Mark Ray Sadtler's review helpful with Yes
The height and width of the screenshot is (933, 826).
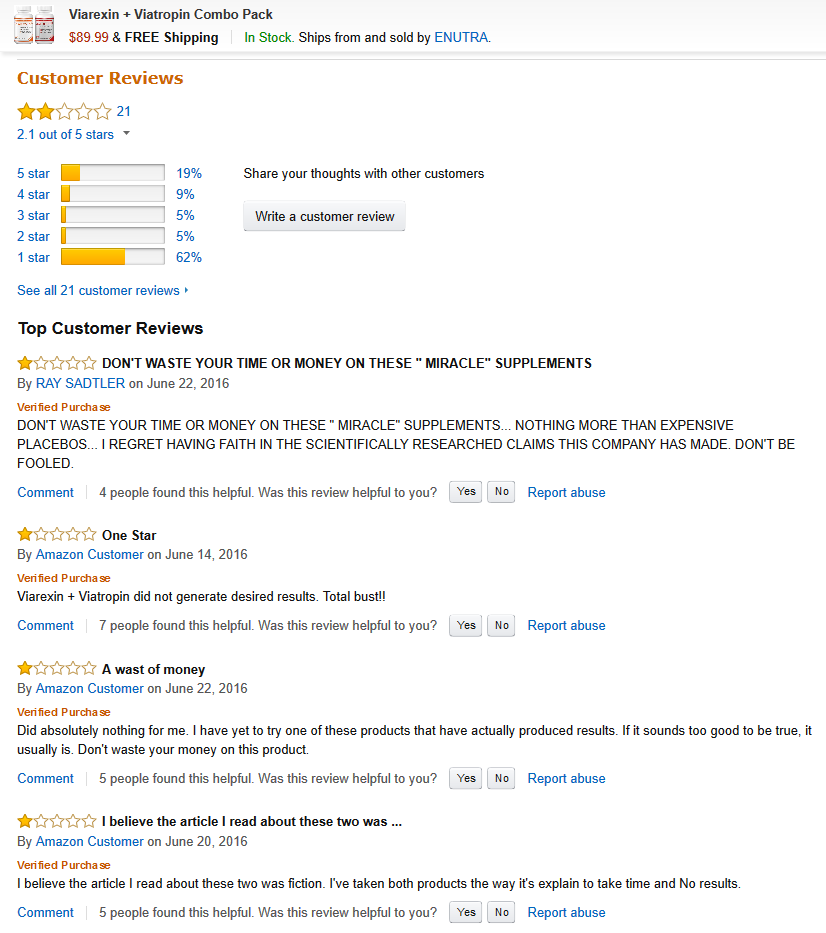(466, 492)
